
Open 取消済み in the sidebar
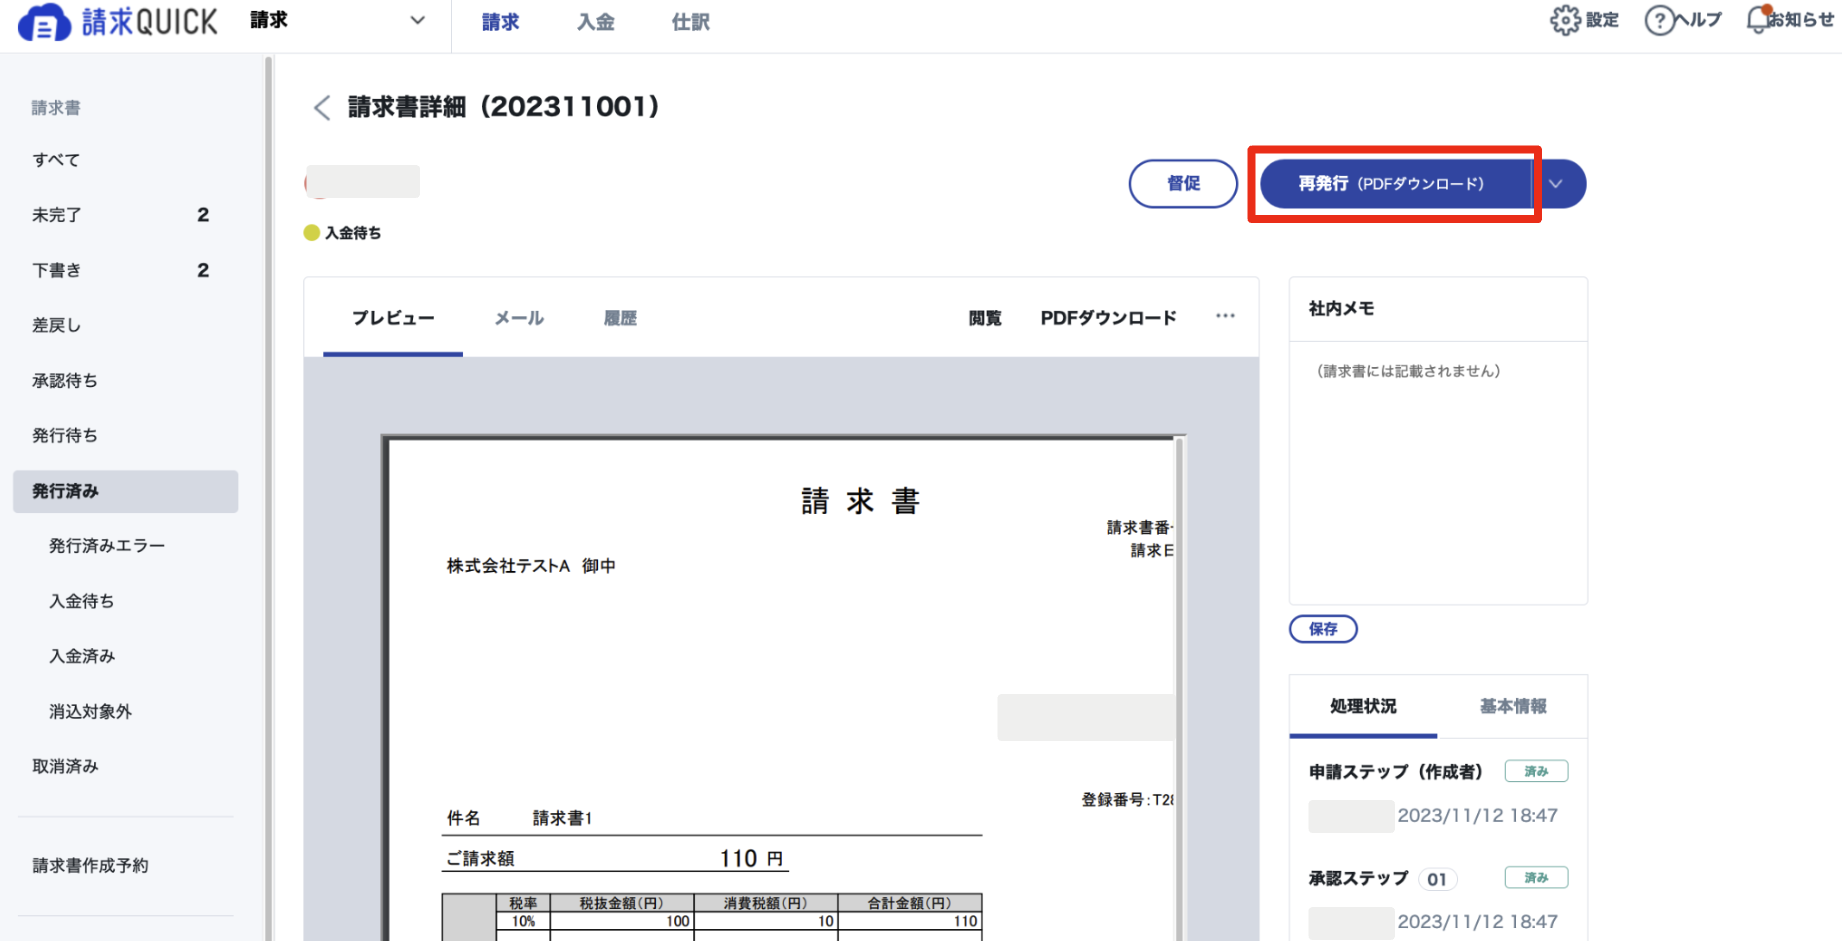(65, 766)
